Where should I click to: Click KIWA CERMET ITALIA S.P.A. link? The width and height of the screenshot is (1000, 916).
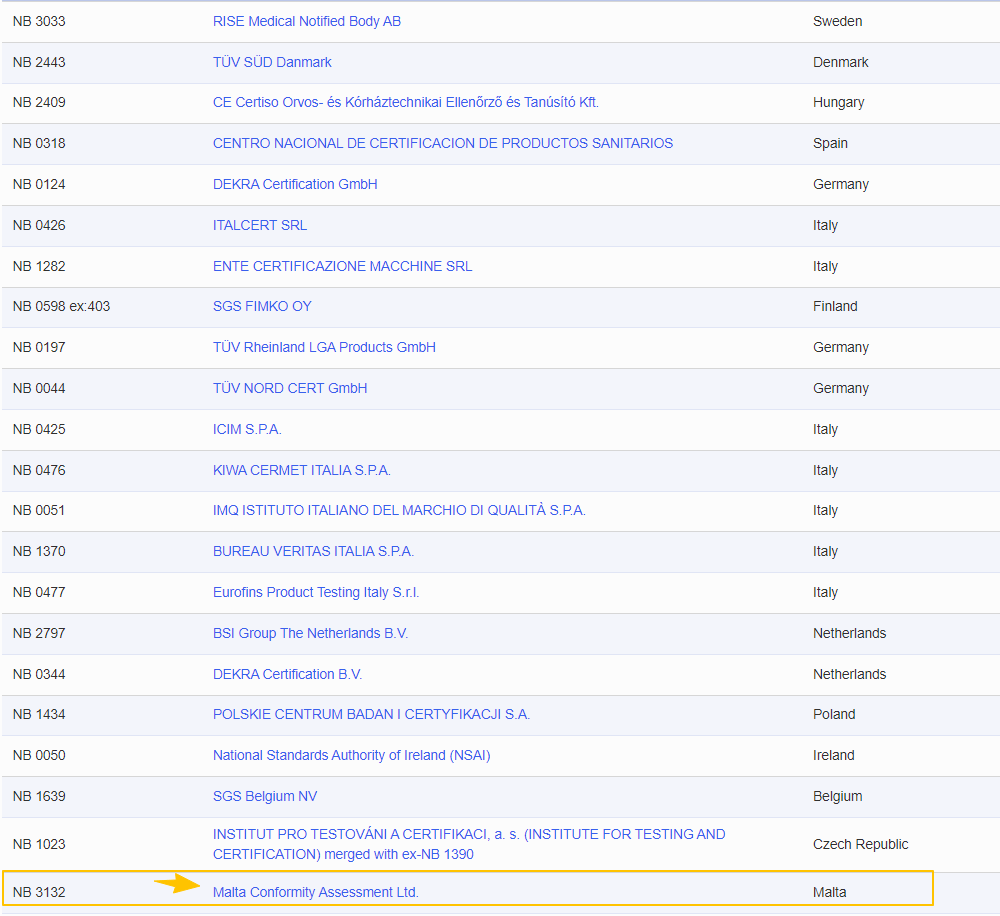tap(302, 470)
